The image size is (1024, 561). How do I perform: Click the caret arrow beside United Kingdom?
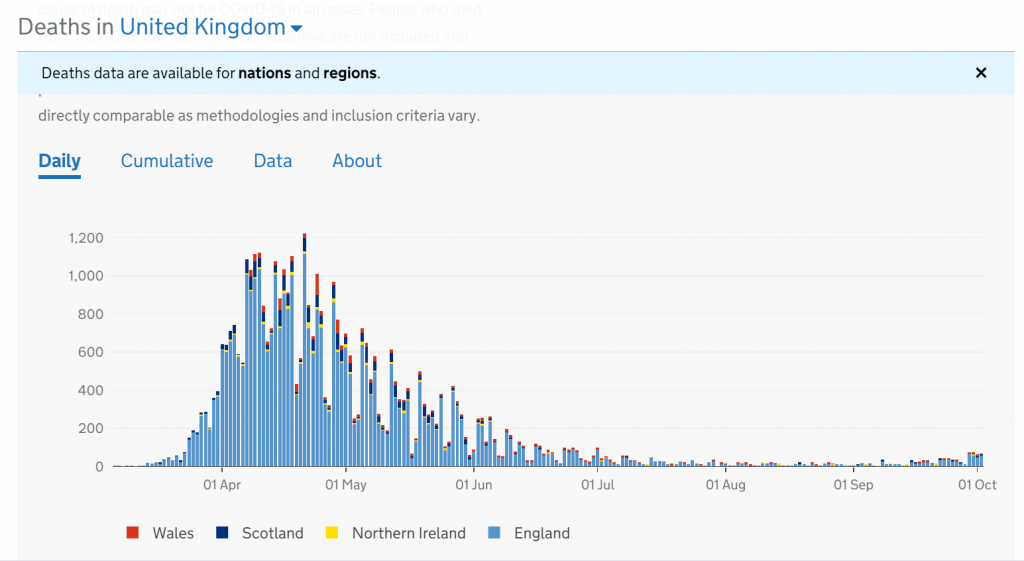coord(296,29)
